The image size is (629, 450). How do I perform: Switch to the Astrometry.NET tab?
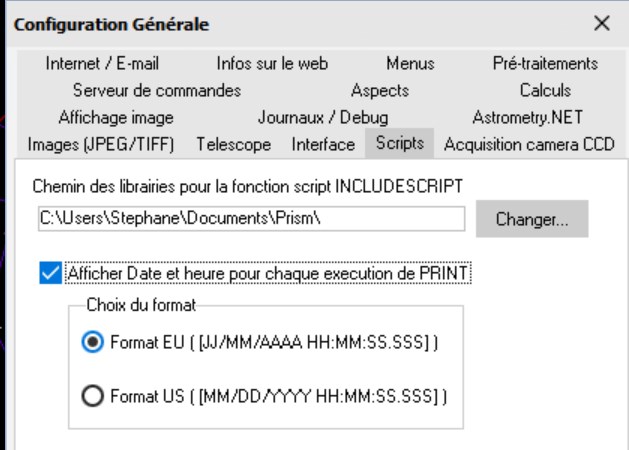tap(527, 117)
